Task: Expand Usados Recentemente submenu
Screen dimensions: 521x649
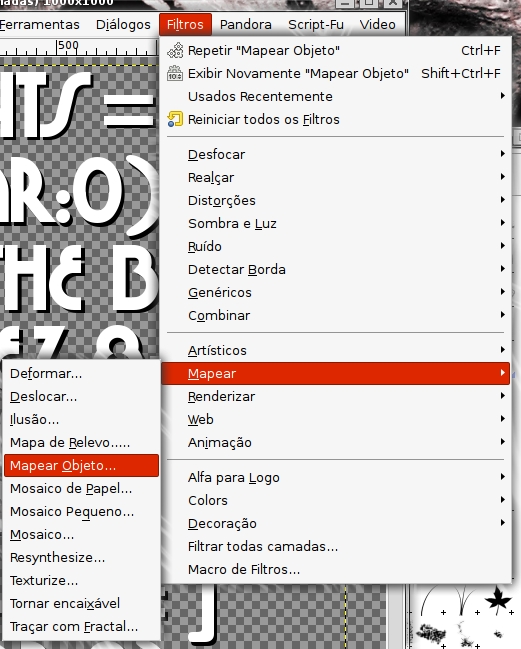Action: click(x=335, y=96)
